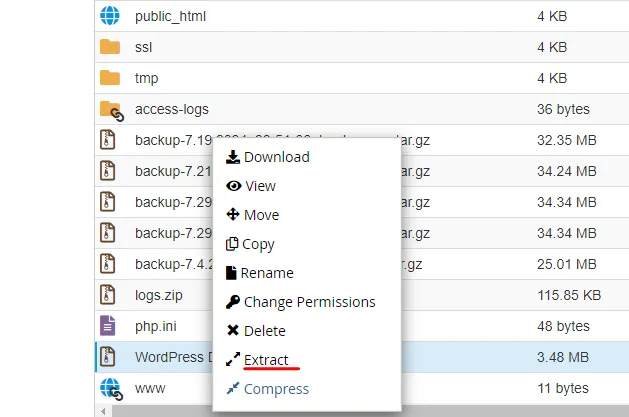Click the archive icon for backup-7.4 file
Screen dimensions: 629x417
108,264
